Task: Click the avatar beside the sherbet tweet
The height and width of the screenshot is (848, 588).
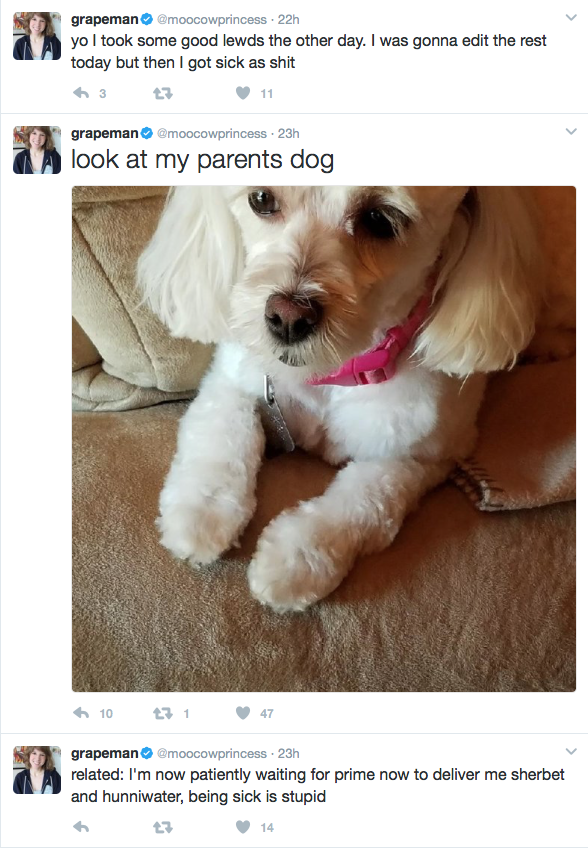Action: point(37,770)
